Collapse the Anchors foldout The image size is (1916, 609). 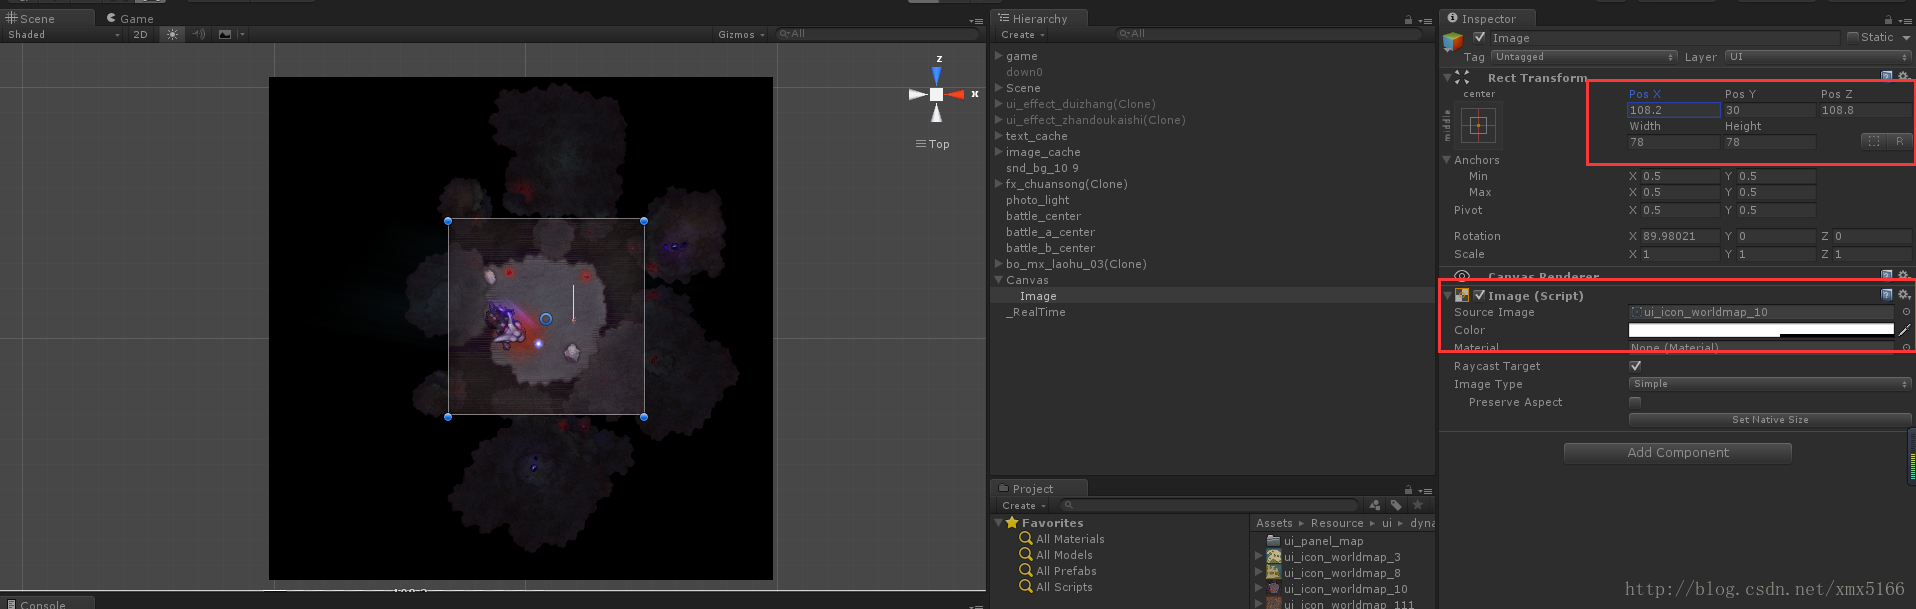click(x=1446, y=160)
